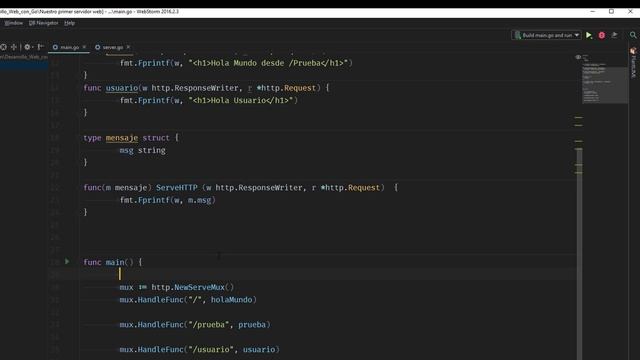Run the program with the green play button
640x360 pixels.
[x=589, y=36]
